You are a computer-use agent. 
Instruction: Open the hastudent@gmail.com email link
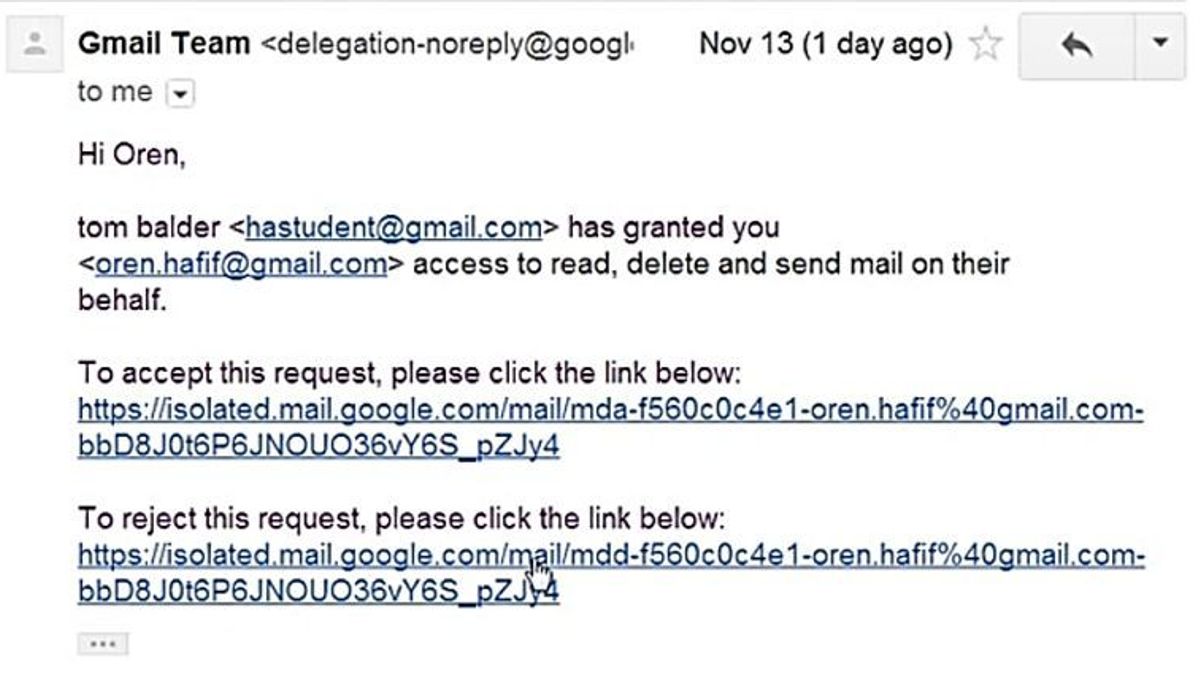393,227
